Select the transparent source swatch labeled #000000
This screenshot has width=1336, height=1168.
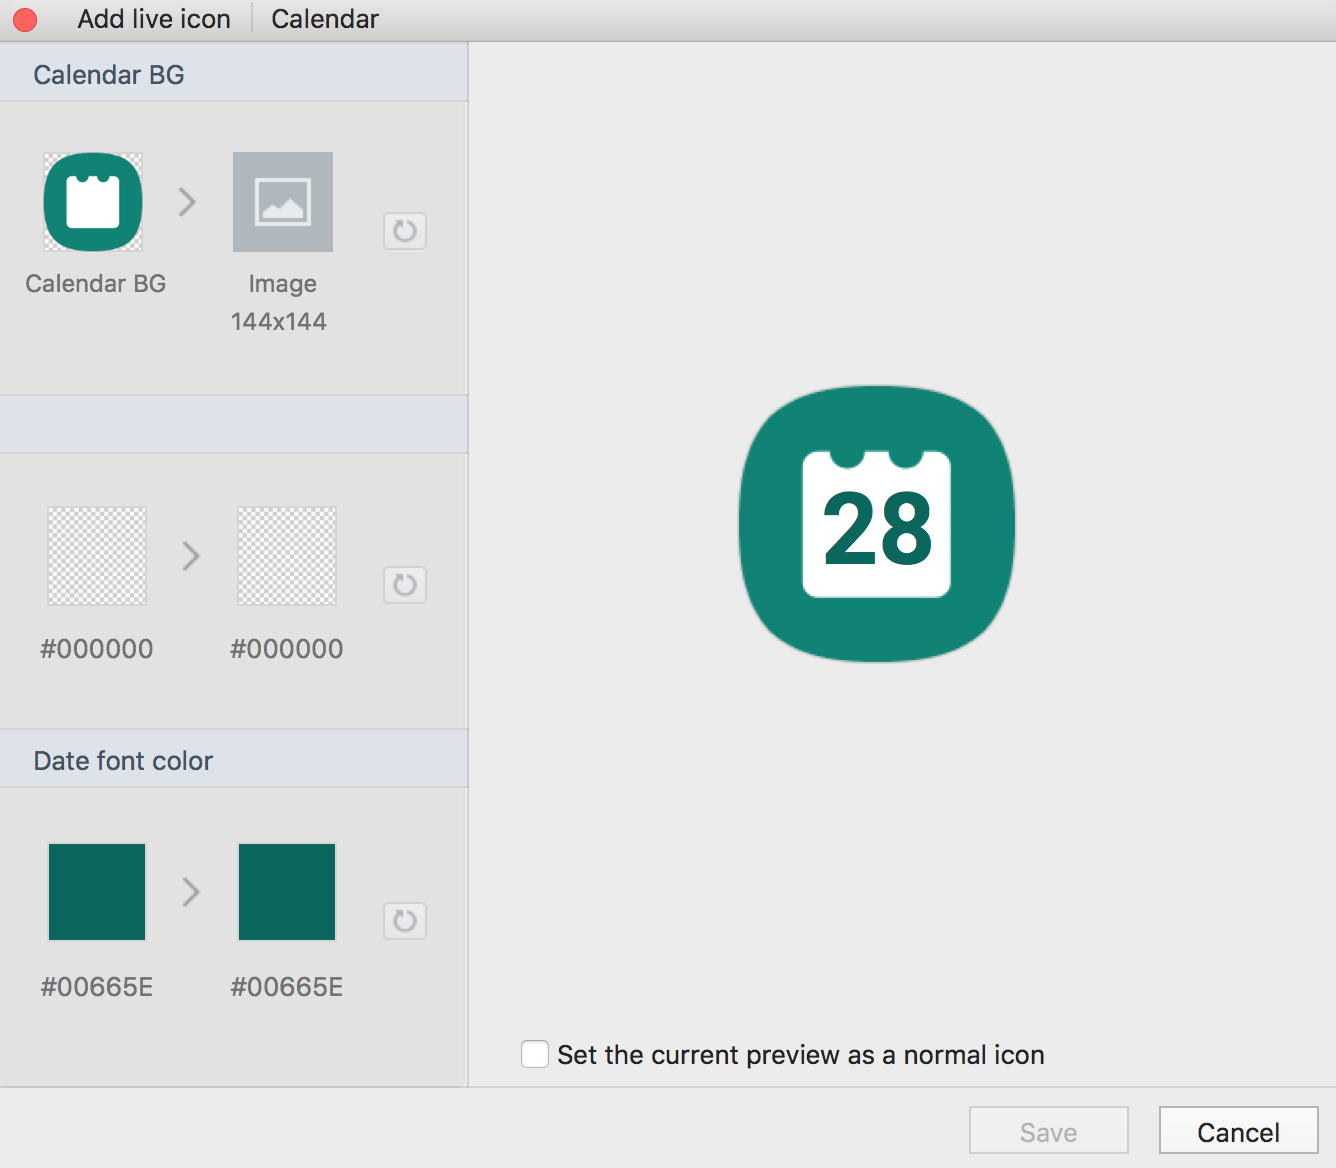click(x=96, y=556)
